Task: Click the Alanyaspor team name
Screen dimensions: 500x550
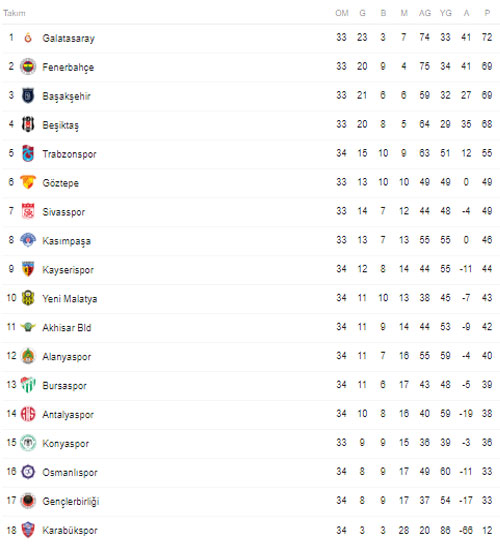Action: [67, 357]
